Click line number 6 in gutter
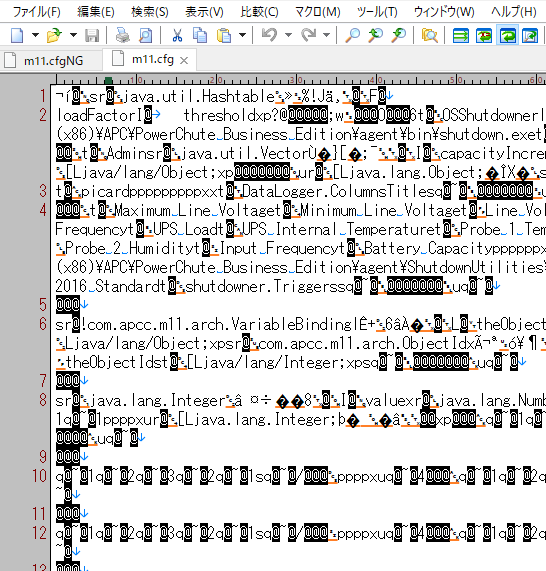The image size is (546, 571). (x=43, y=324)
